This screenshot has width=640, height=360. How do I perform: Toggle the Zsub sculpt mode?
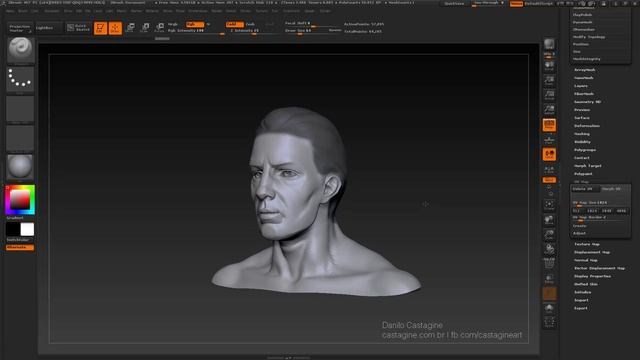pyautogui.click(x=250, y=24)
